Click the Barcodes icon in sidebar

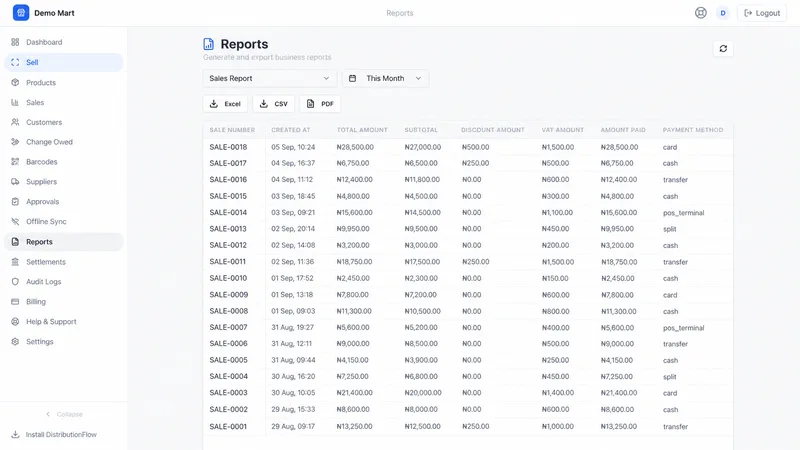(x=15, y=162)
